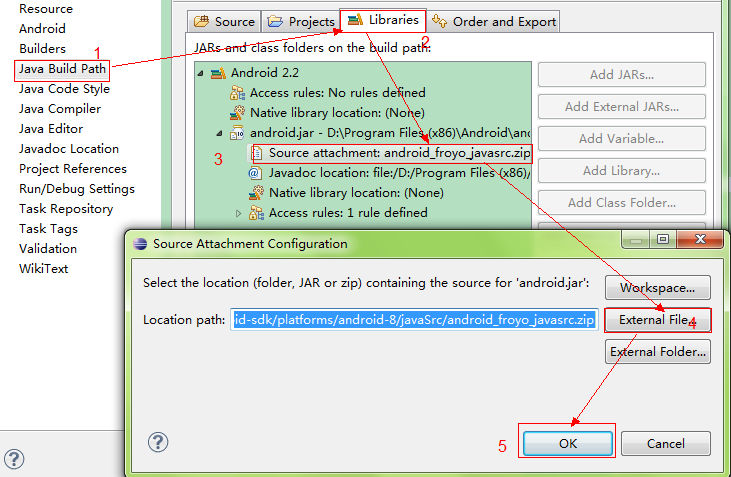Click the Libraries tab books icon
The image size is (731, 477).
click(x=355, y=20)
